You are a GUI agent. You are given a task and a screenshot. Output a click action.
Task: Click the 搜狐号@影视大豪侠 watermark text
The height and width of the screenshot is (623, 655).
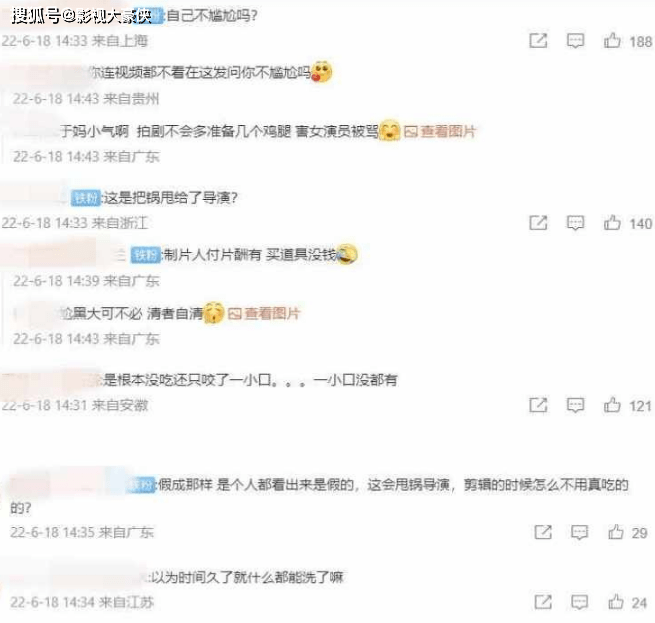(x=82, y=16)
